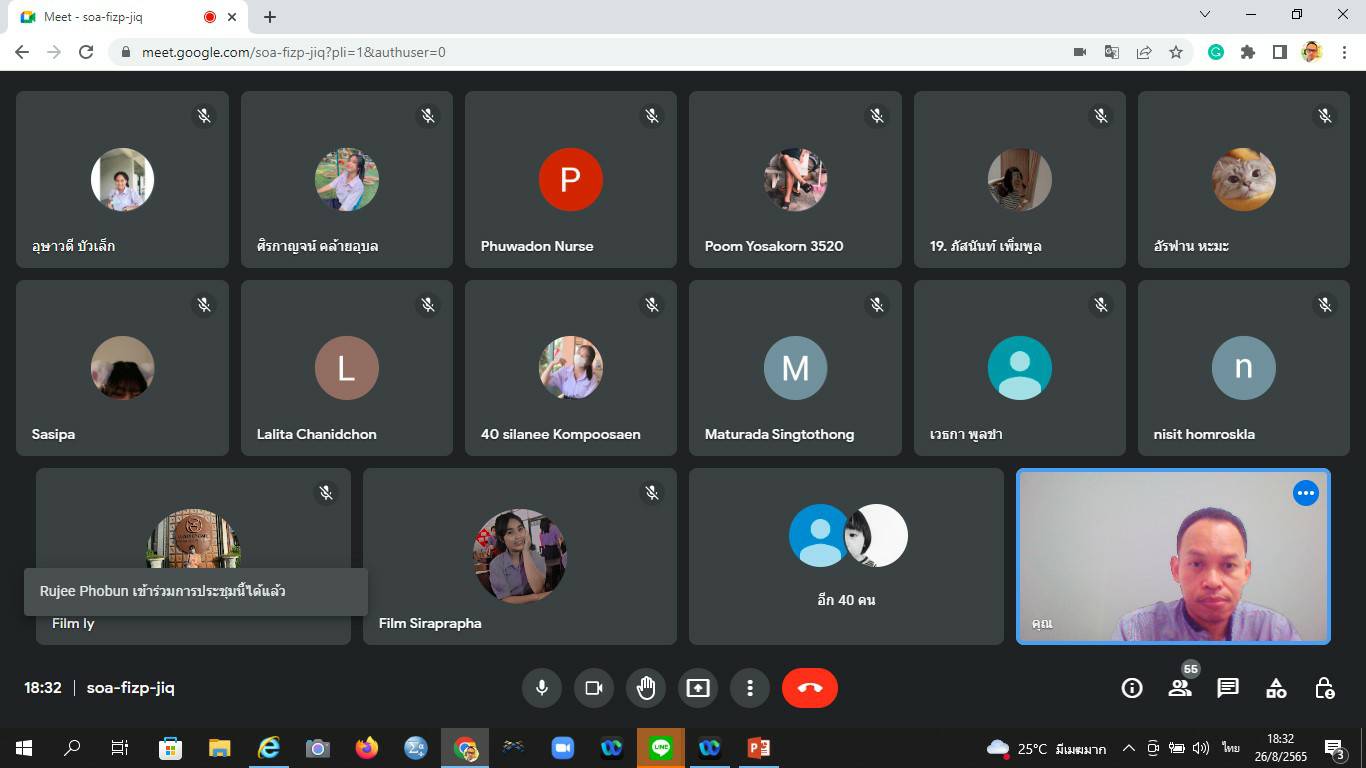Open the Activities panel icon
Screen dimensions: 1366x768
[x=1276, y=688]
